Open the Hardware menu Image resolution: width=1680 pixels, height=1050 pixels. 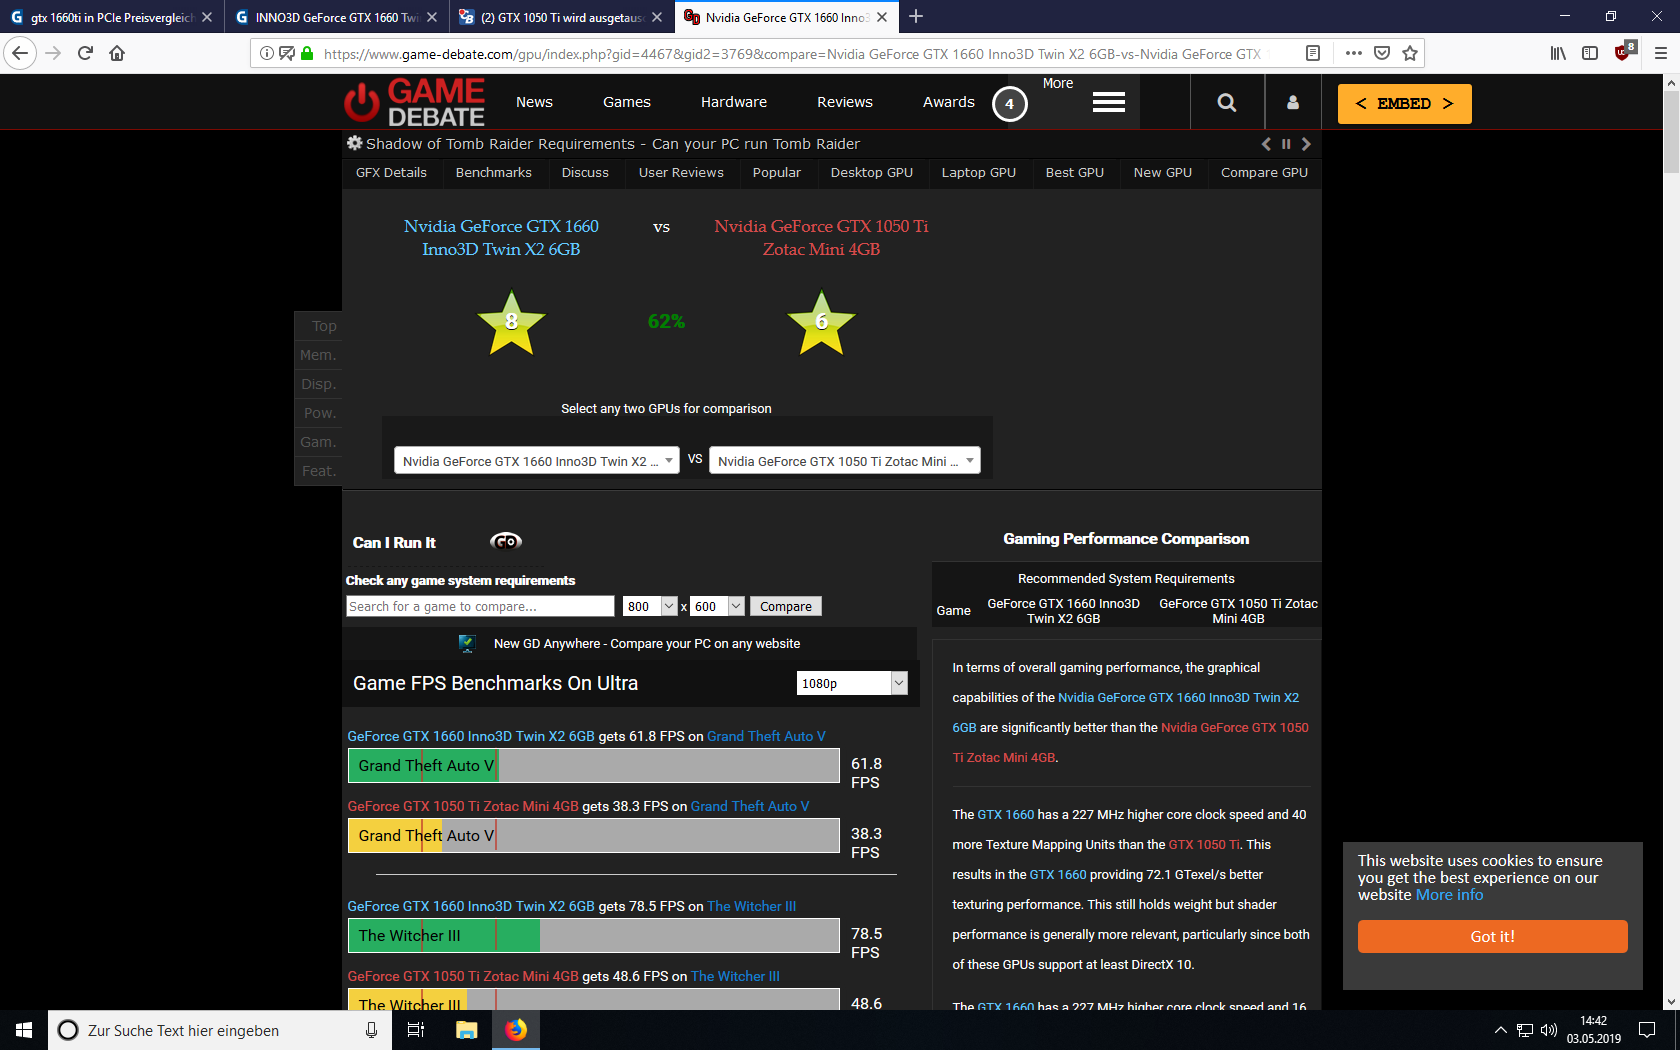[x=734, y=102]
